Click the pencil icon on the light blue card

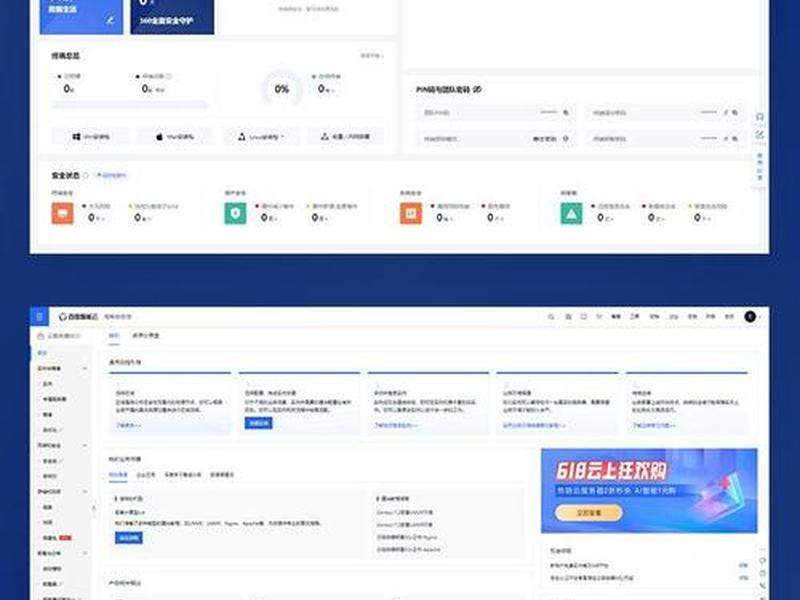click(x=110, y=20)
